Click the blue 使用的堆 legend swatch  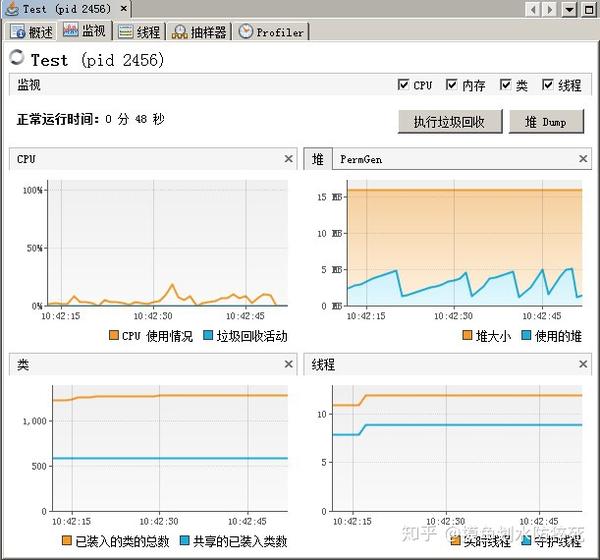(526, 335)
